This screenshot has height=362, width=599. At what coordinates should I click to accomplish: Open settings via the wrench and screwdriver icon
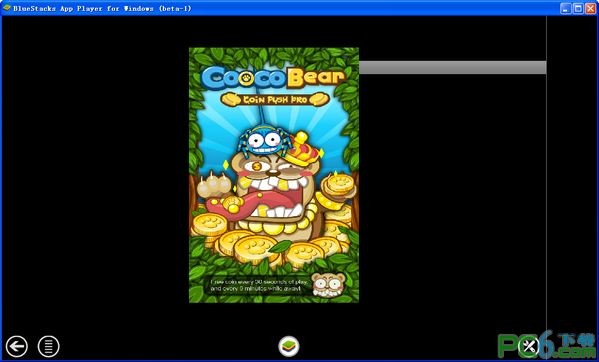click(529, 346)
